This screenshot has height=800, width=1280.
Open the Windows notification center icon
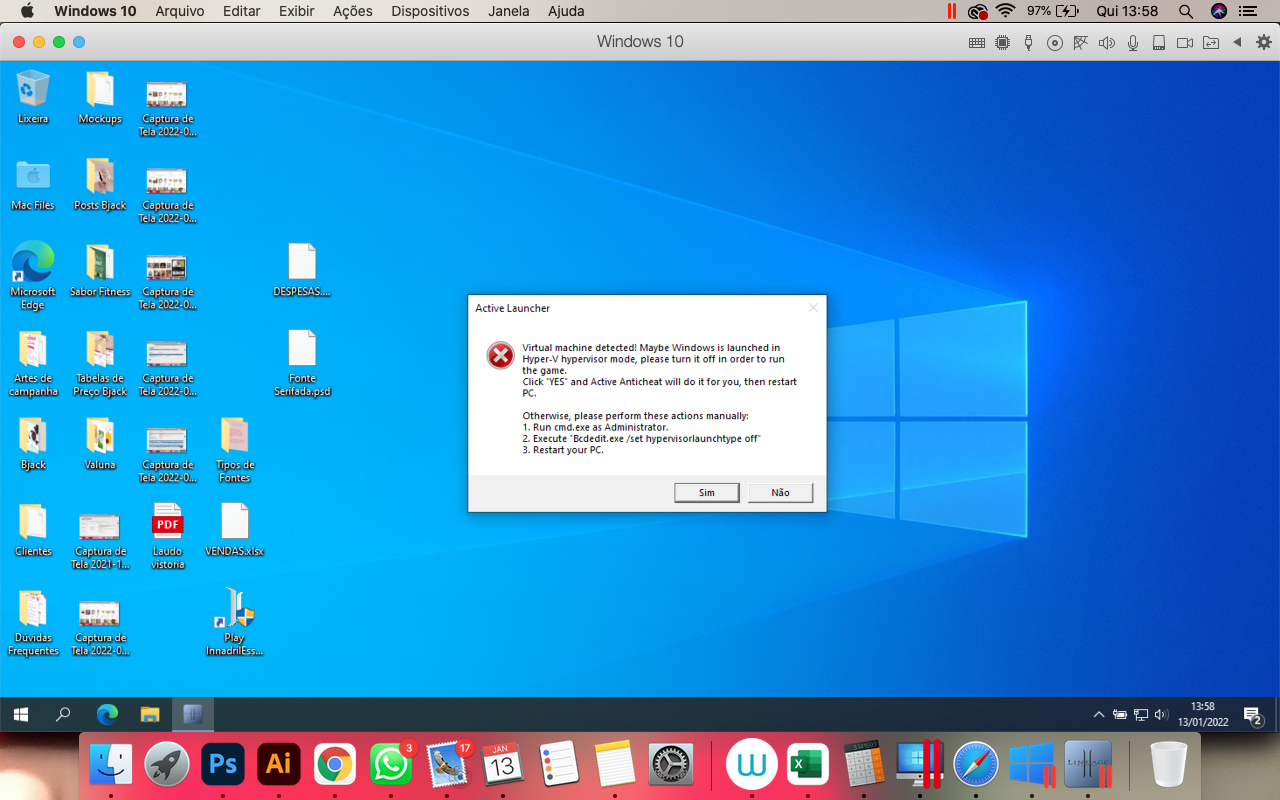point(1252,715)
